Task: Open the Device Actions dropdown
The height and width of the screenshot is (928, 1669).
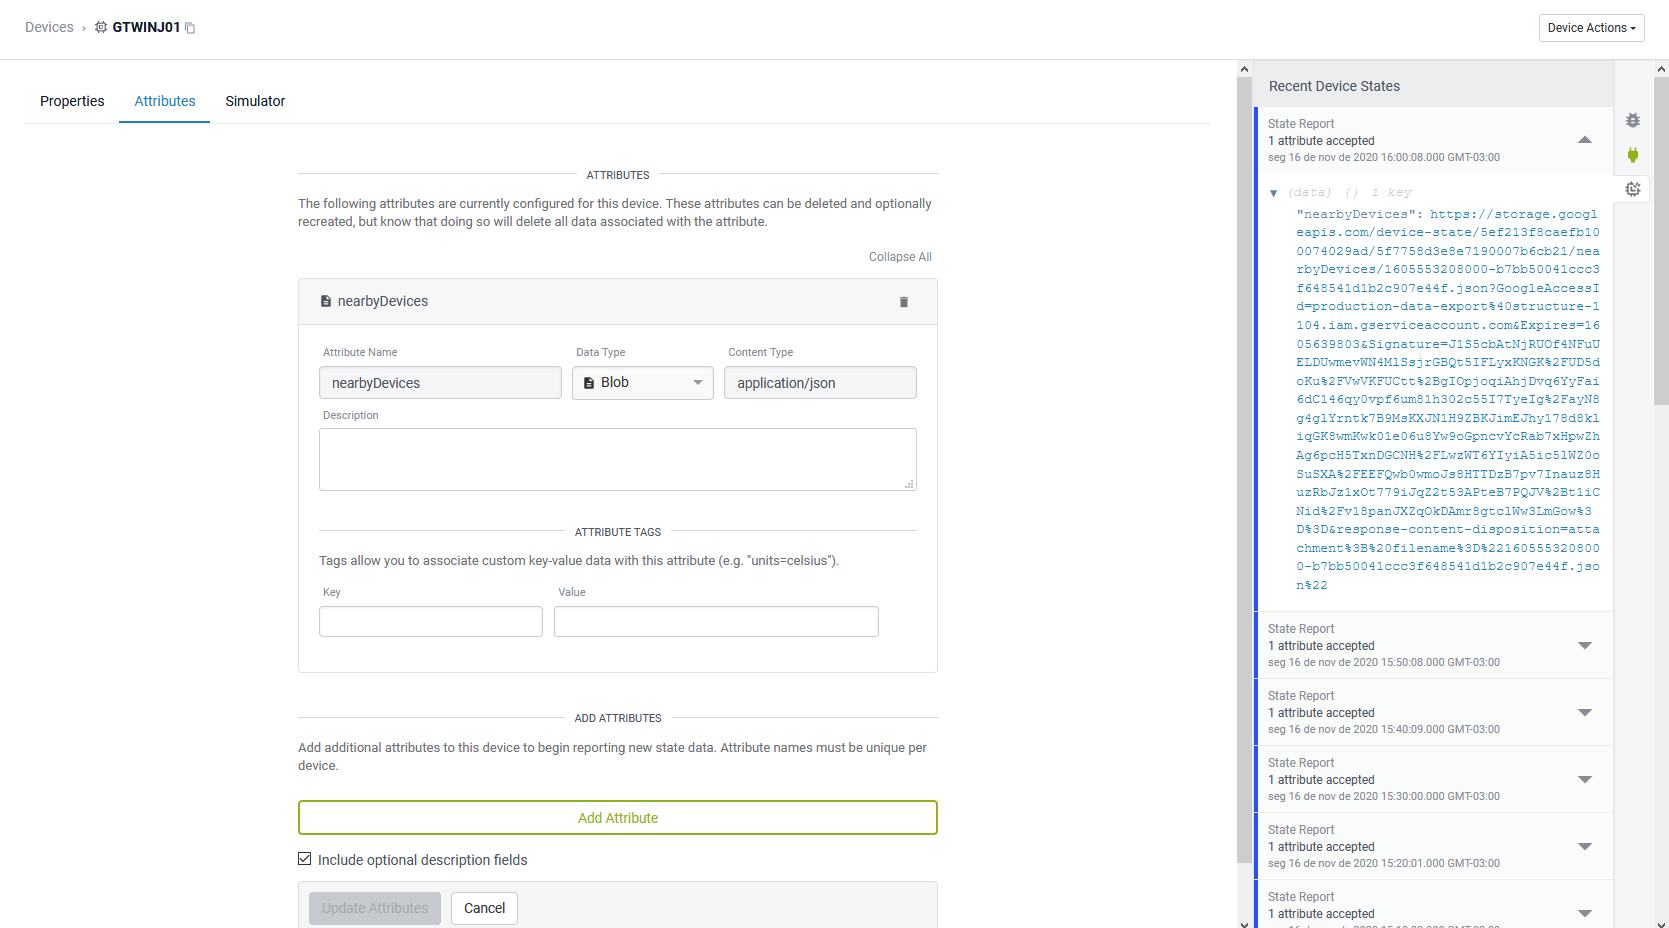Action: coord(1591,28)
